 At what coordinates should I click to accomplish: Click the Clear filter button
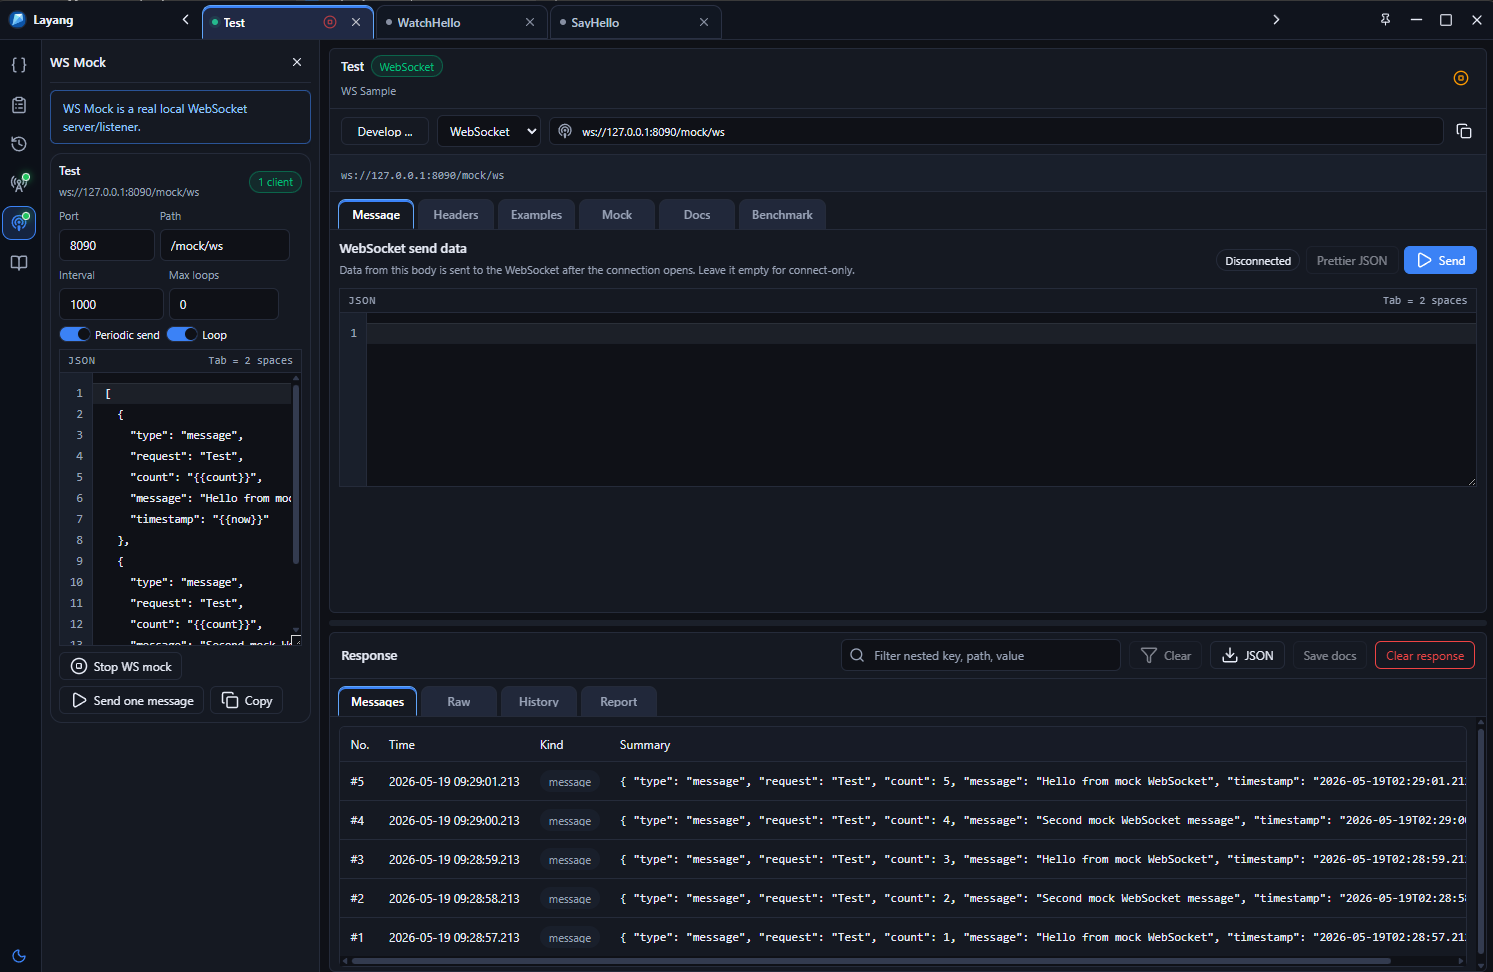point(1166,656)
